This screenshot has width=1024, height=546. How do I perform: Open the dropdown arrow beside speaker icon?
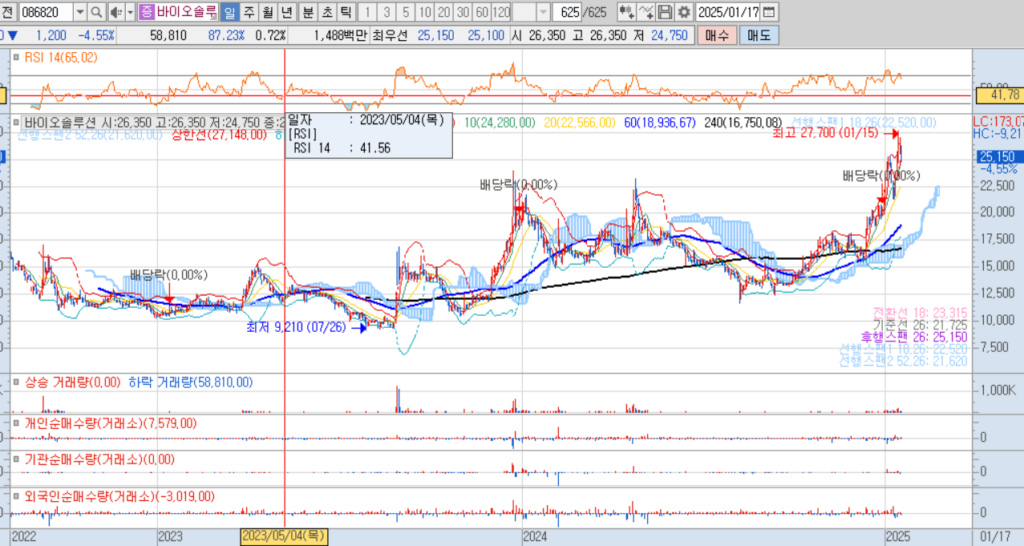(129, 12)
